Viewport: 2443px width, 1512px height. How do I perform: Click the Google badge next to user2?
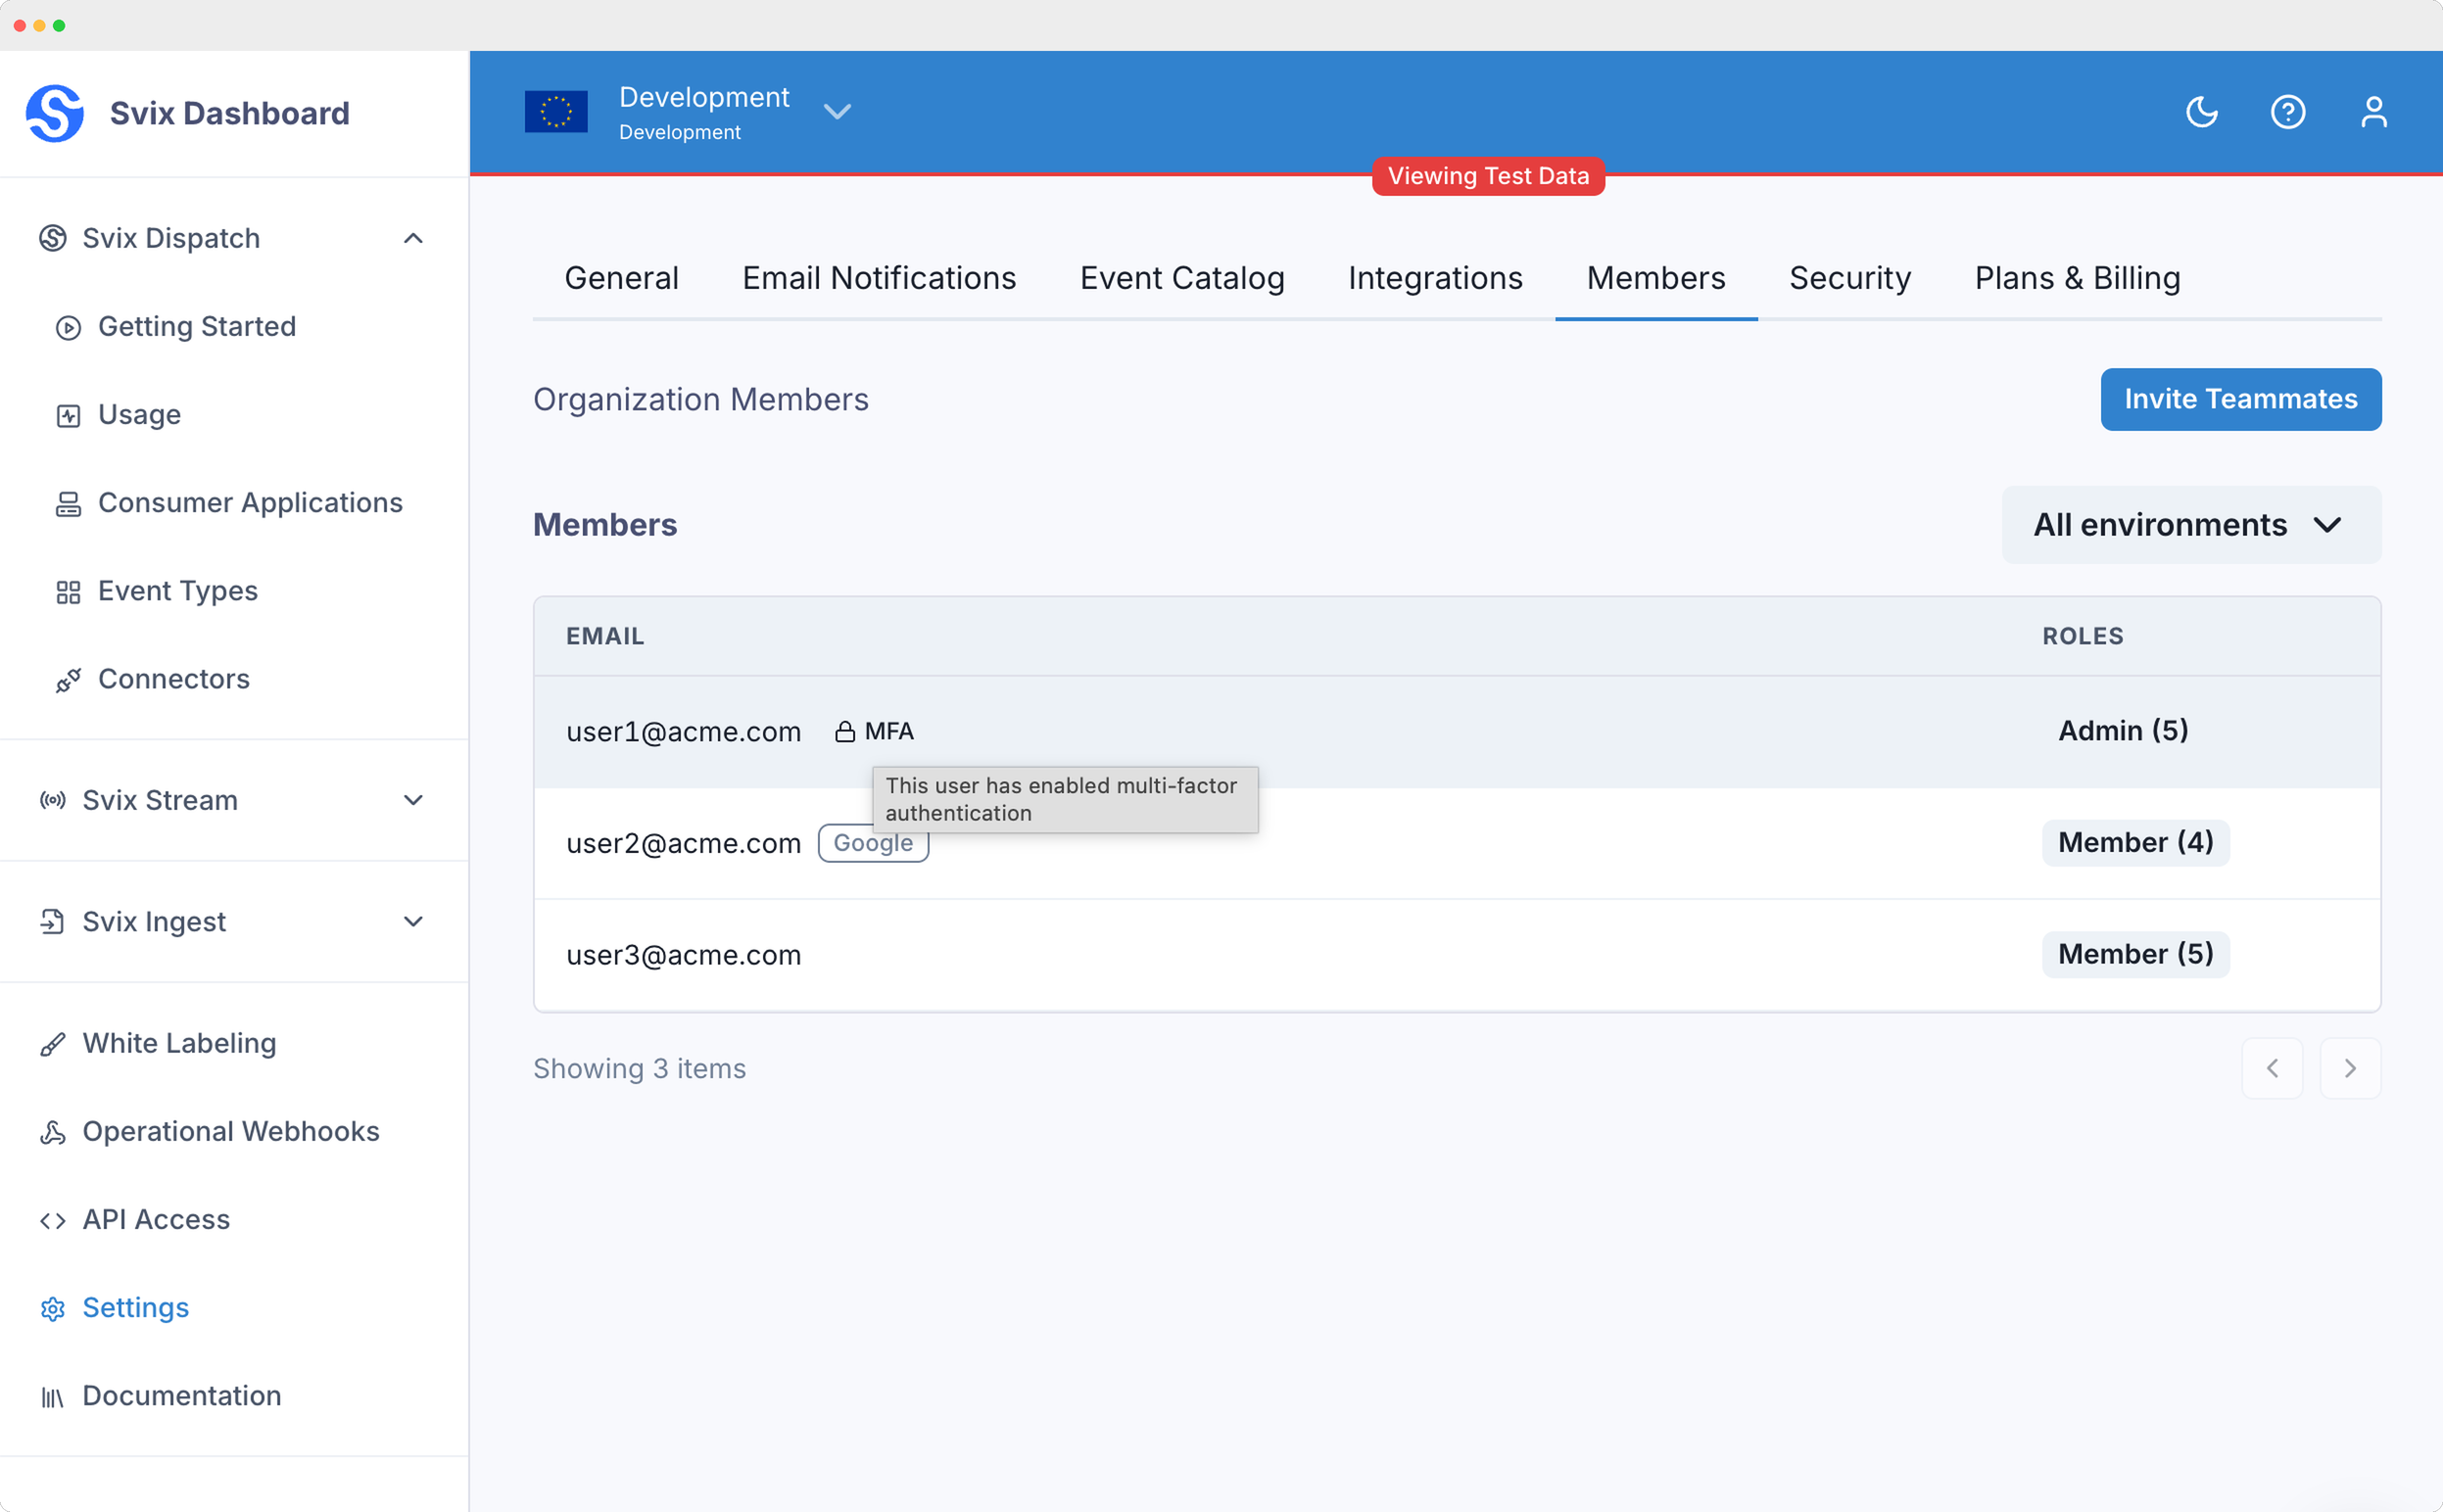click(873, 843)
